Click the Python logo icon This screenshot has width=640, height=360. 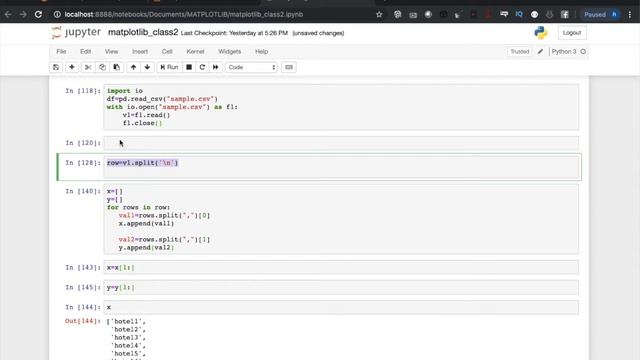[541, 33]
